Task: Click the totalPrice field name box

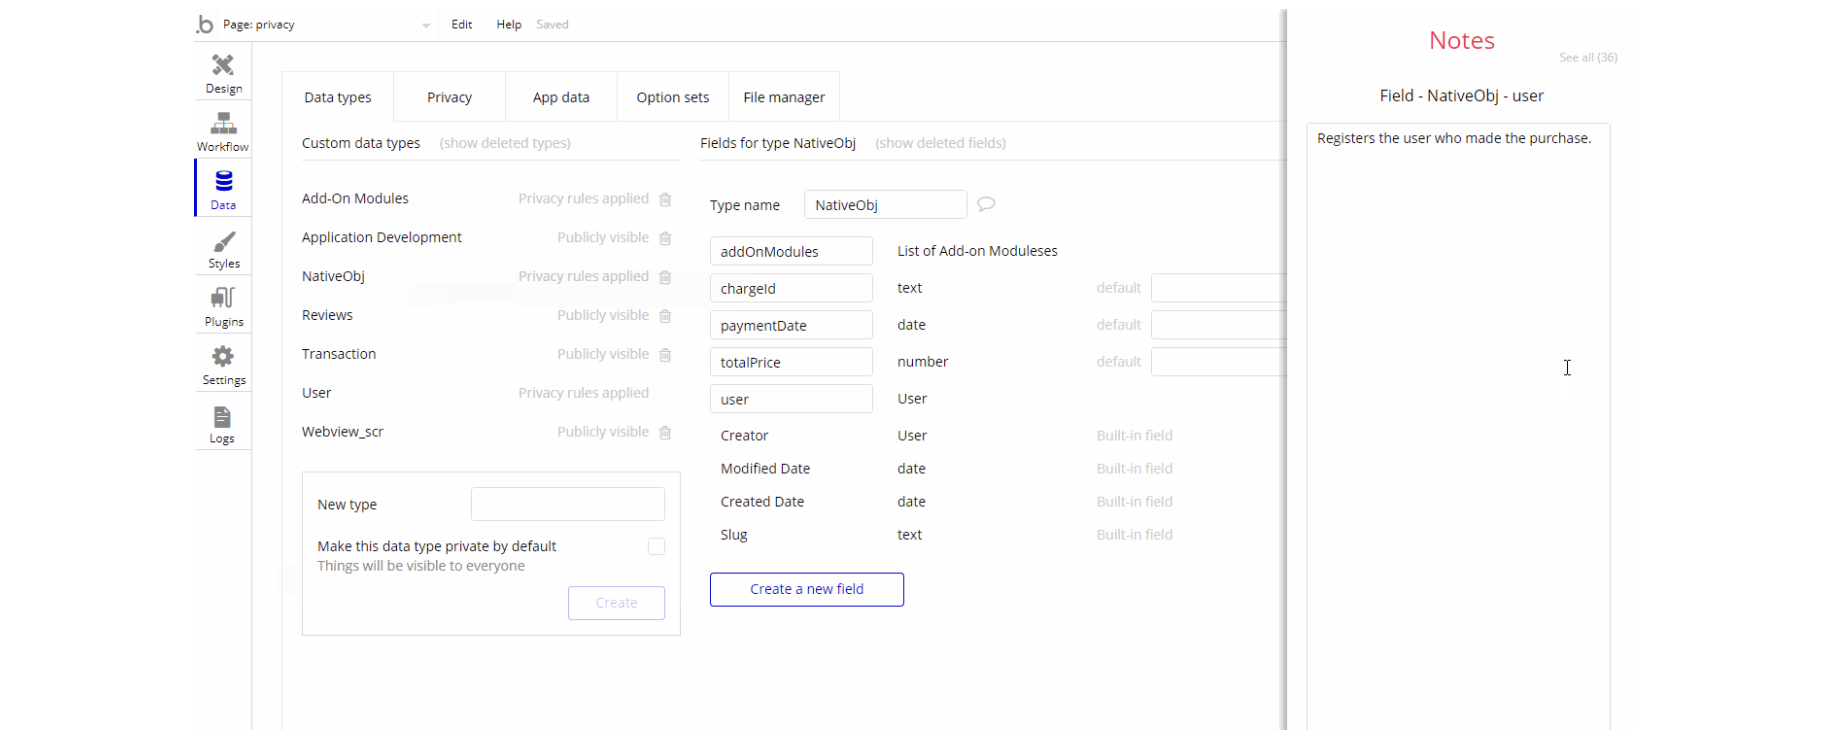Action: [x=790, y=362]
